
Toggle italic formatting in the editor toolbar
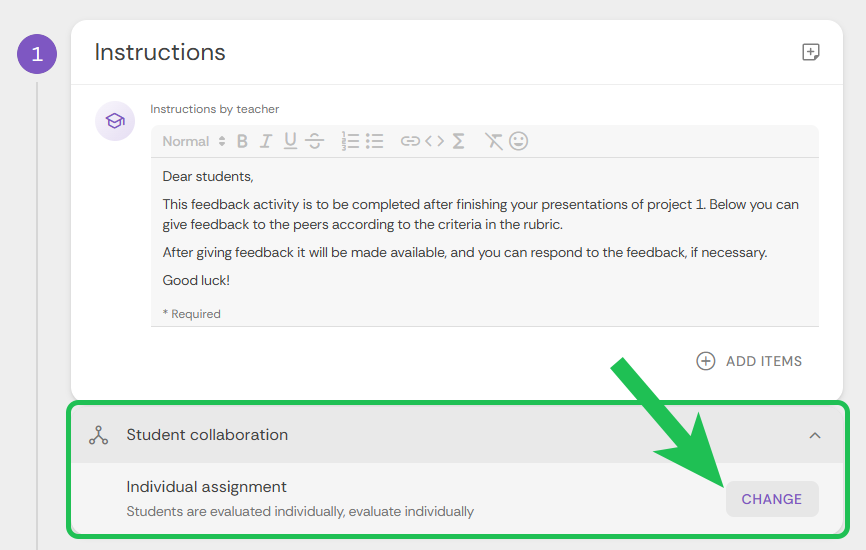[x=266, y=142]
